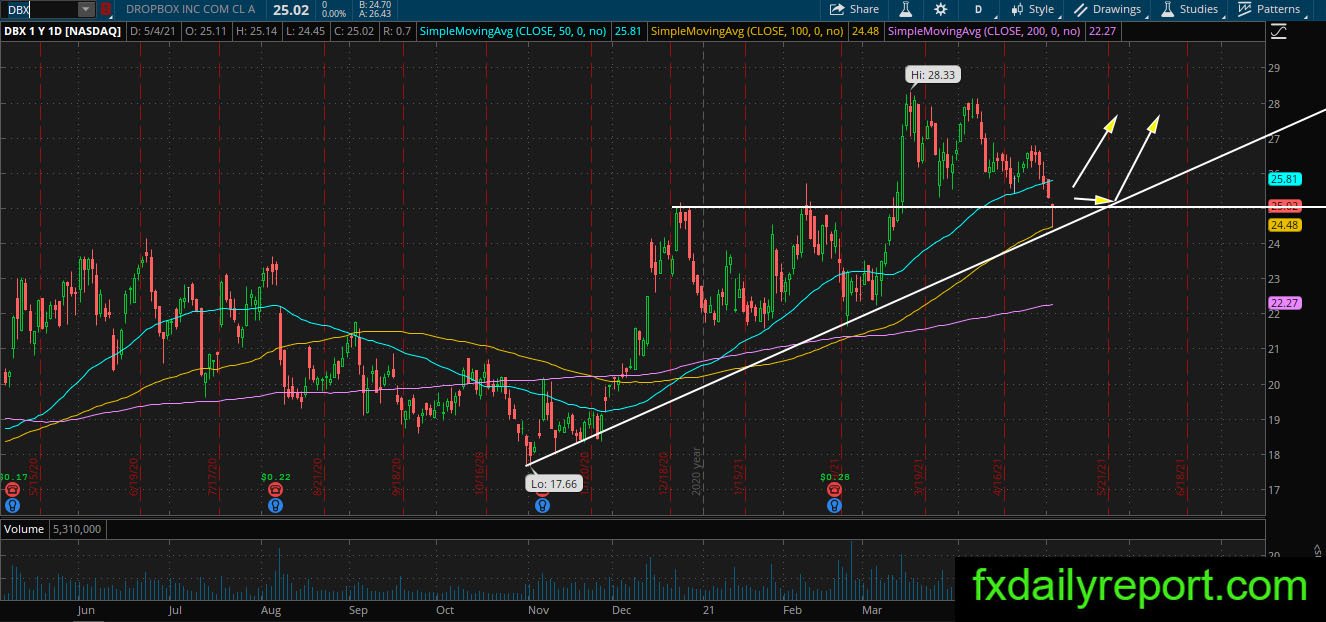Image resolution: width=1326 pixels, height=622 pixels.
Task: Click SimpleMovingAvg (CLOSE, 100) study label
Action: [747, 32]
